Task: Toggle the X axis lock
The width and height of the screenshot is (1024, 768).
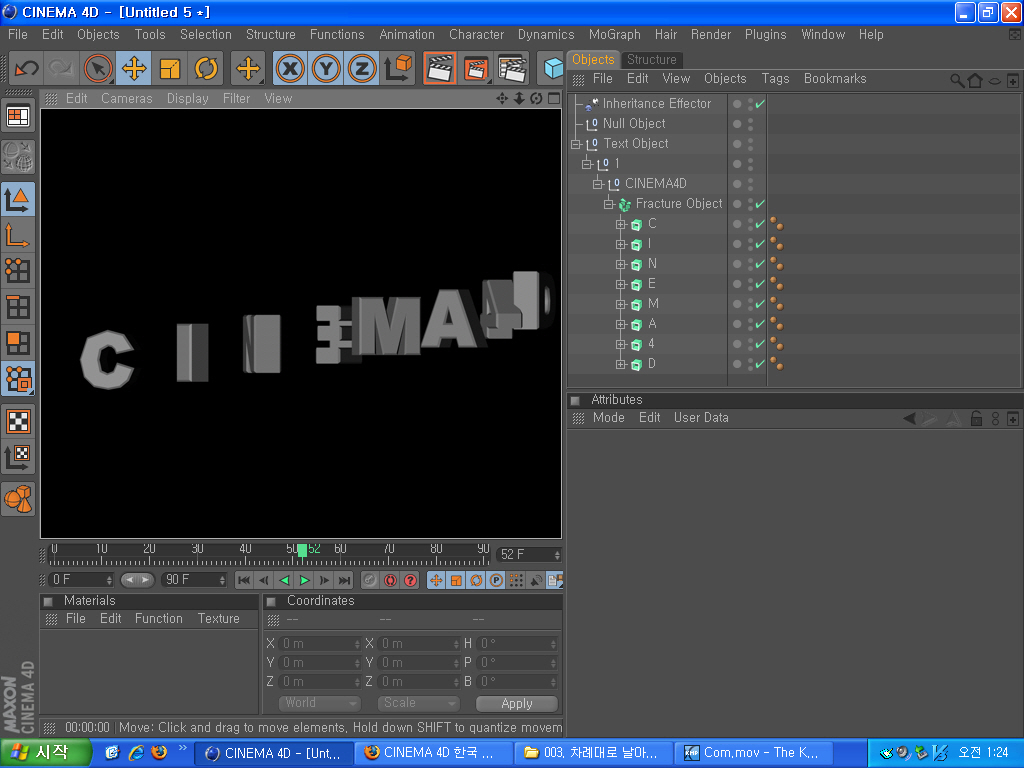Action: tap(290, 68)
